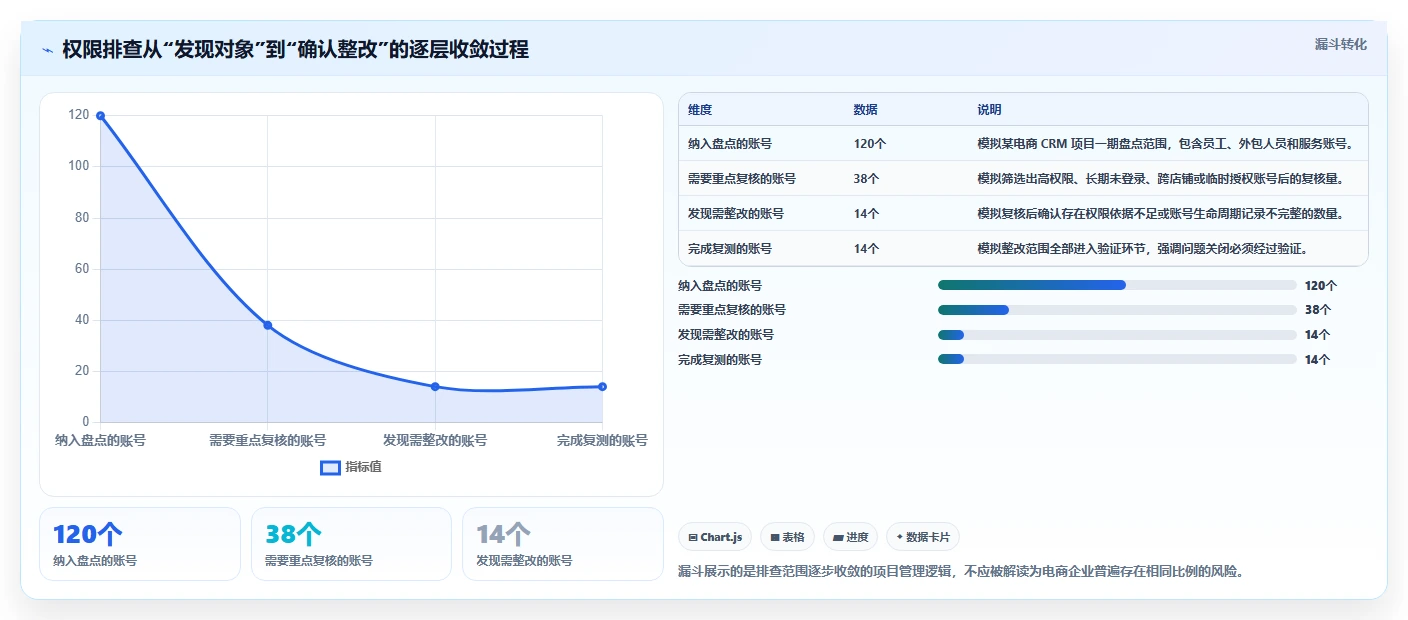The height and width of the screenshot is (620, 1408).
Task: Click the progress bar for 完成复测的账号
Action: pyautogui.click(x=1117, y=359)
